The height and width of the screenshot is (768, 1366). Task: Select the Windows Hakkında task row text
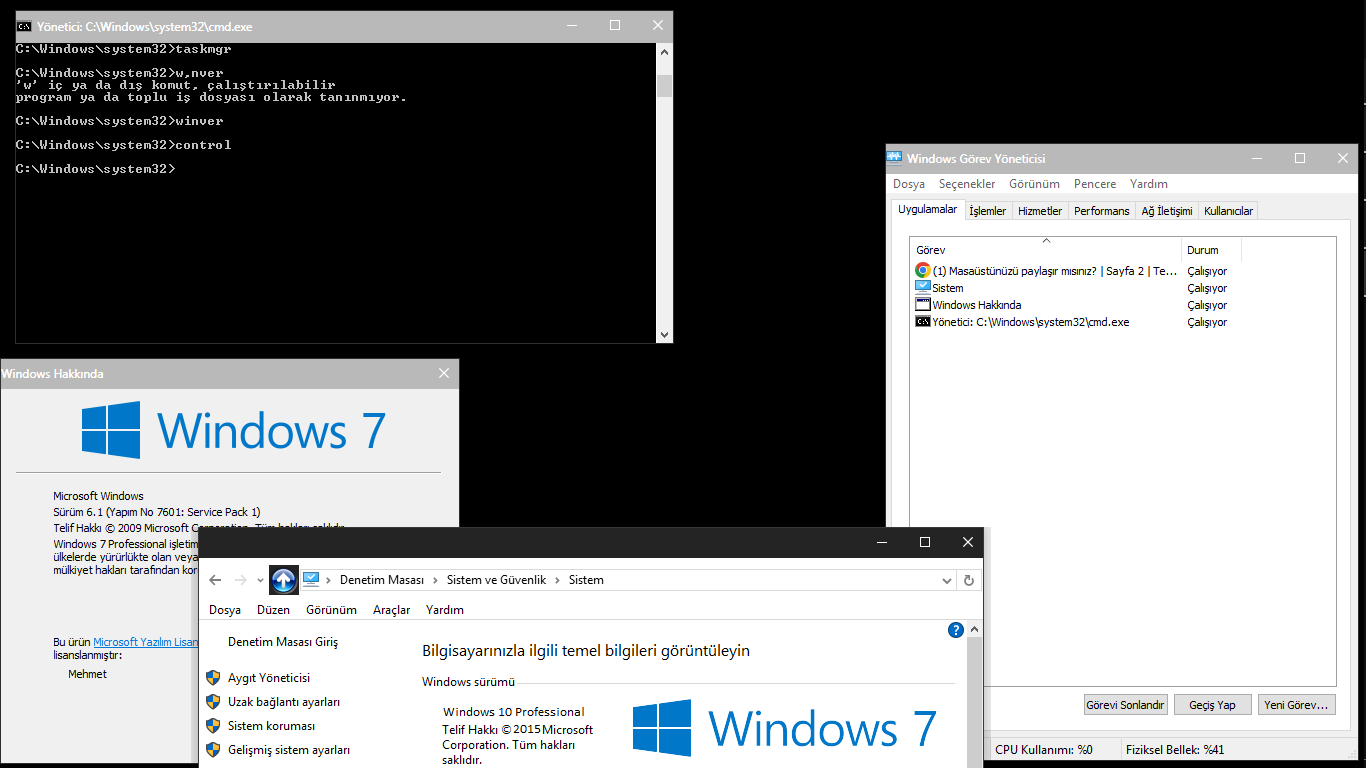pos(977,305)
